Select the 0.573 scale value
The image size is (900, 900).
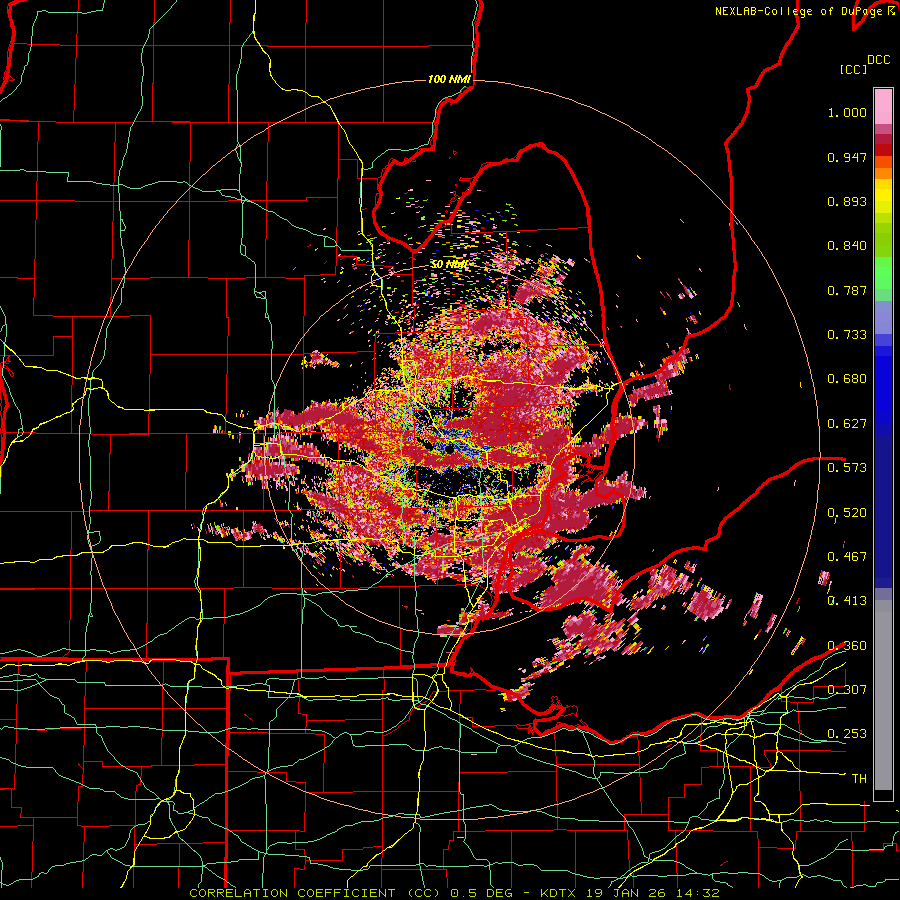point(847,468)
